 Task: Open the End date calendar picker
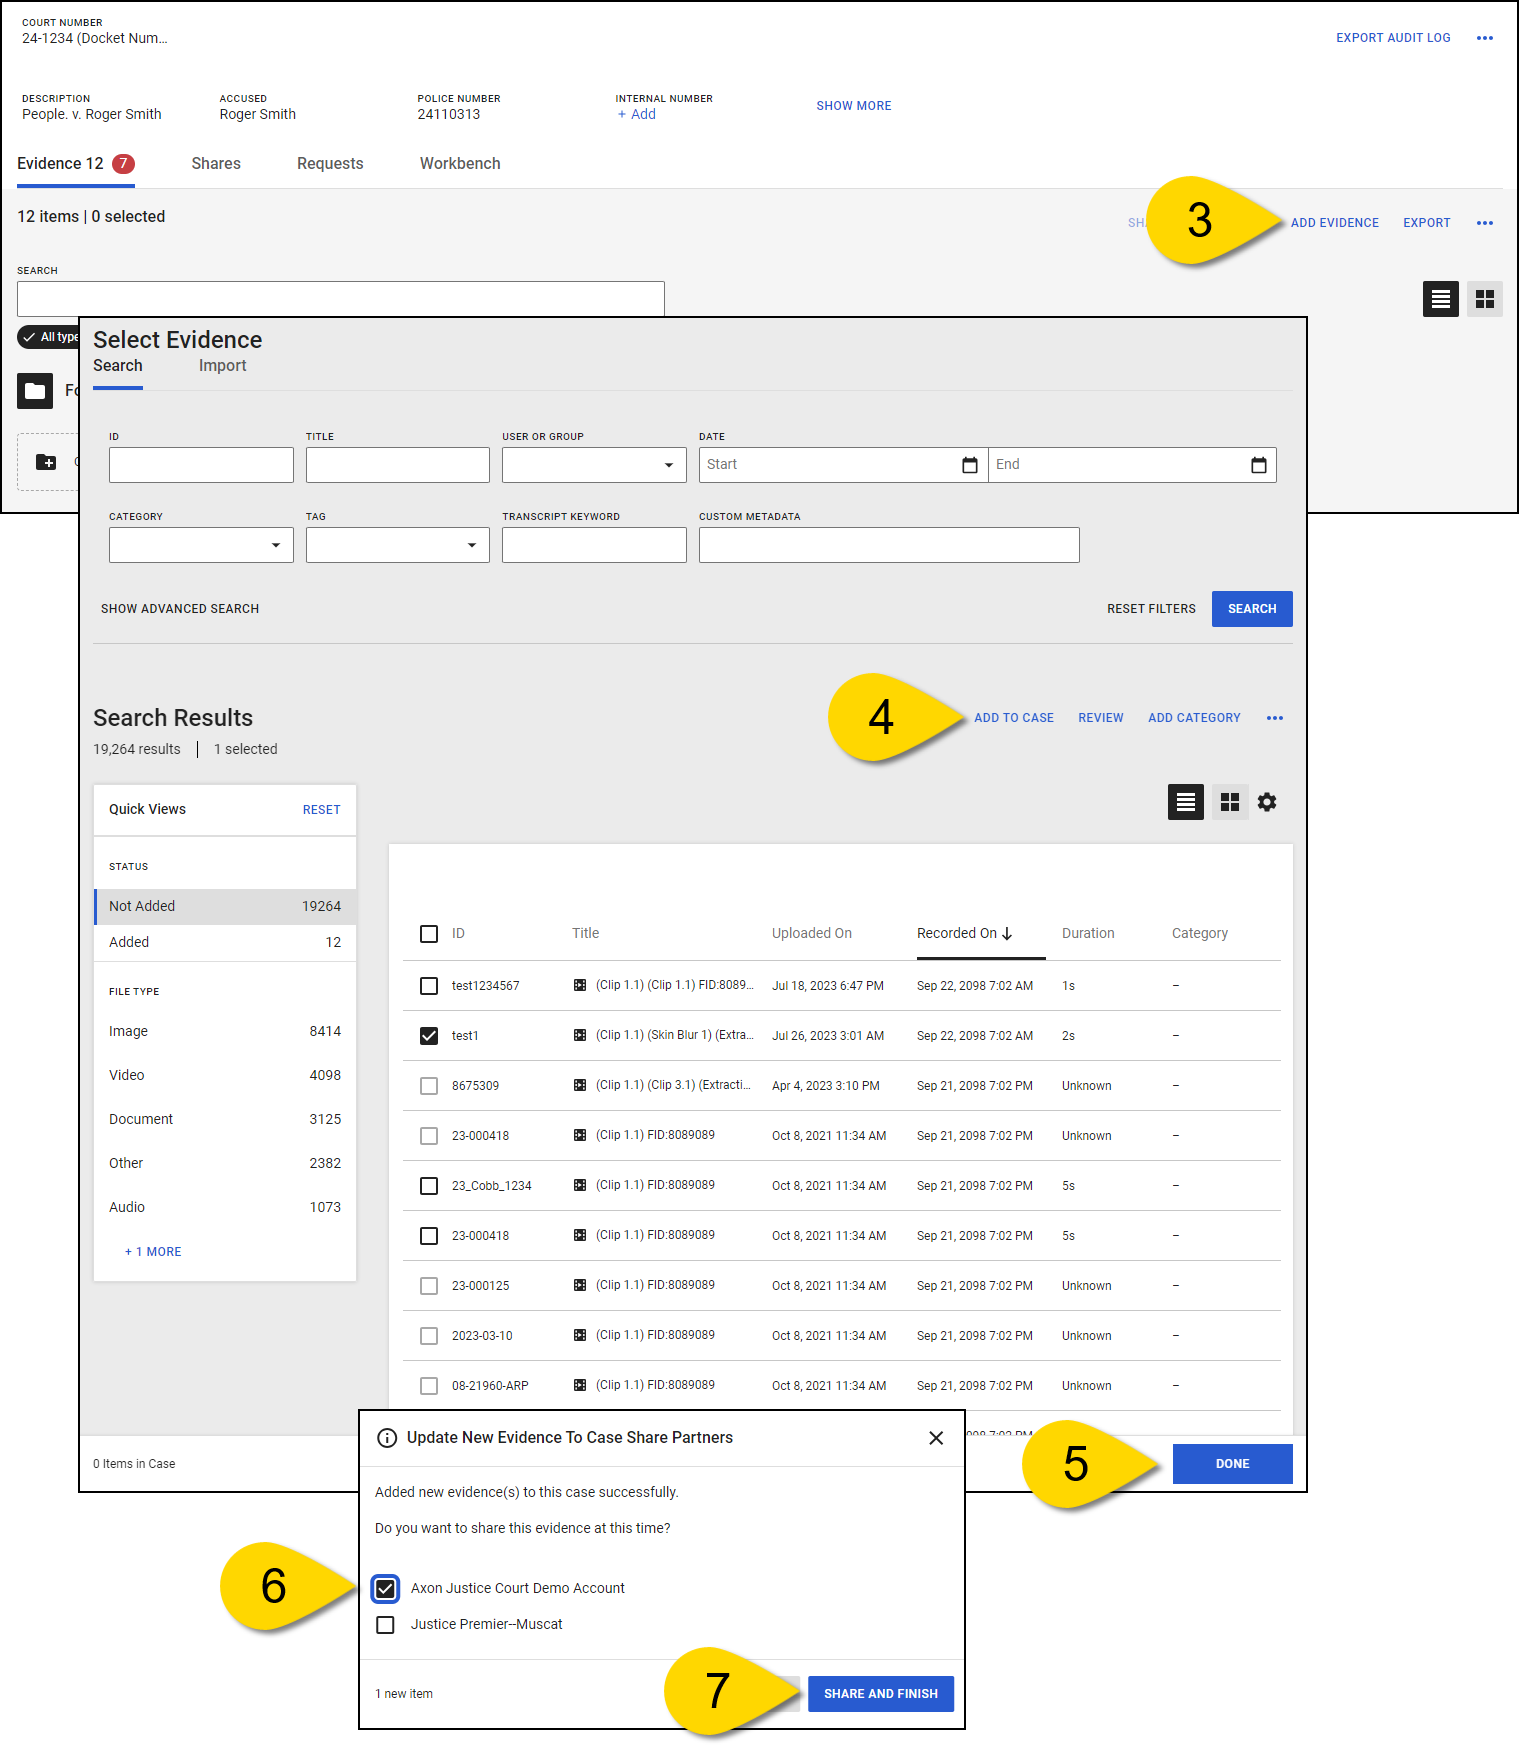tap(1258, 465)
